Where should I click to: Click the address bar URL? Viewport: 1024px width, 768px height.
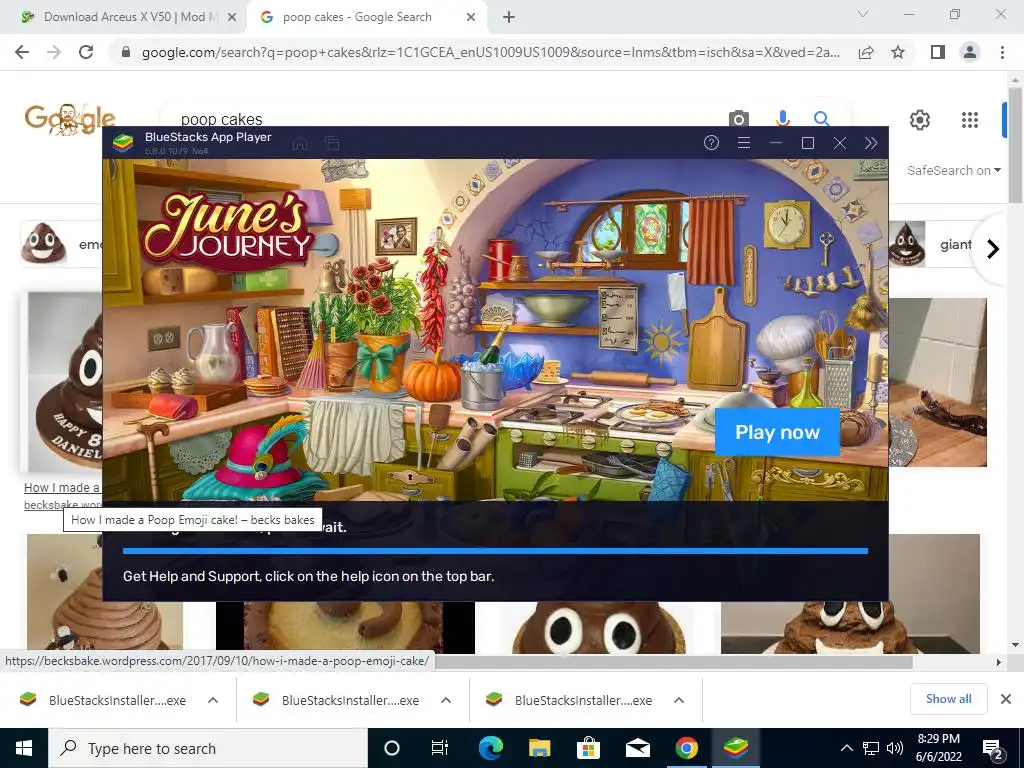point(490,52)
